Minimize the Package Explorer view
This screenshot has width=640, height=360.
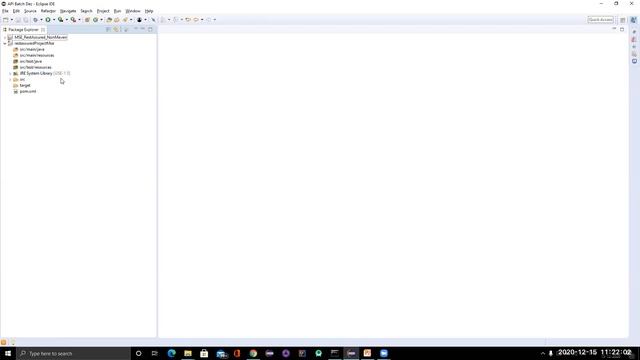[x=143, y=29]
